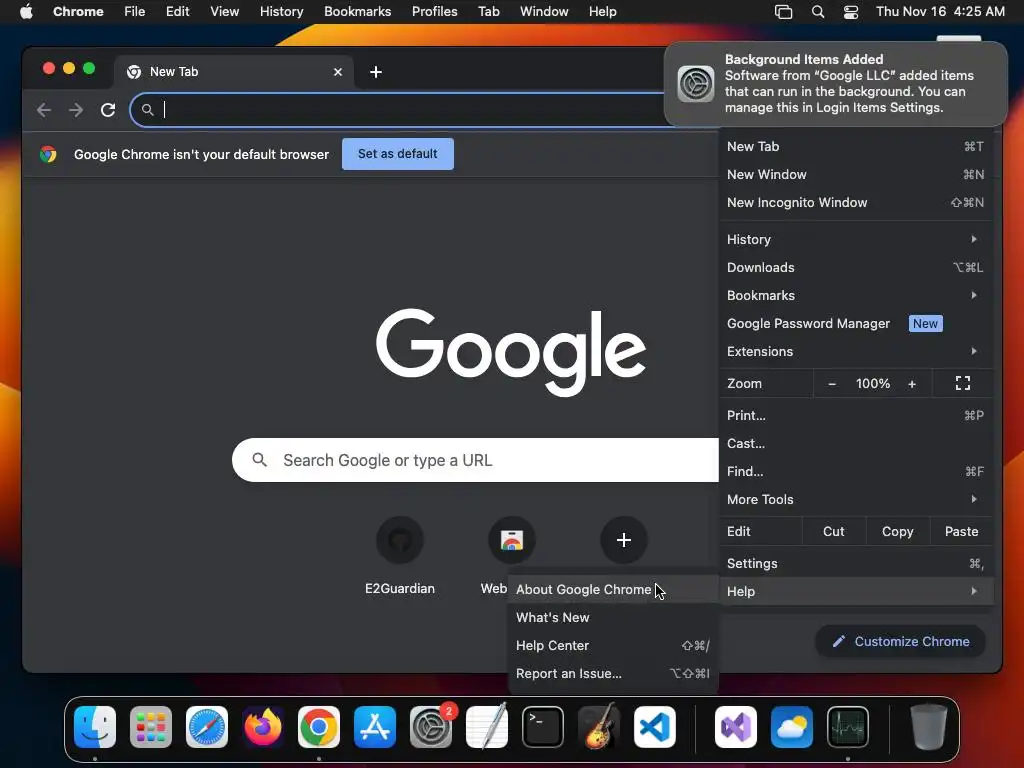Choose Report an Issue...
Viewport: 1024px width, 768px height.
[613, 673]
